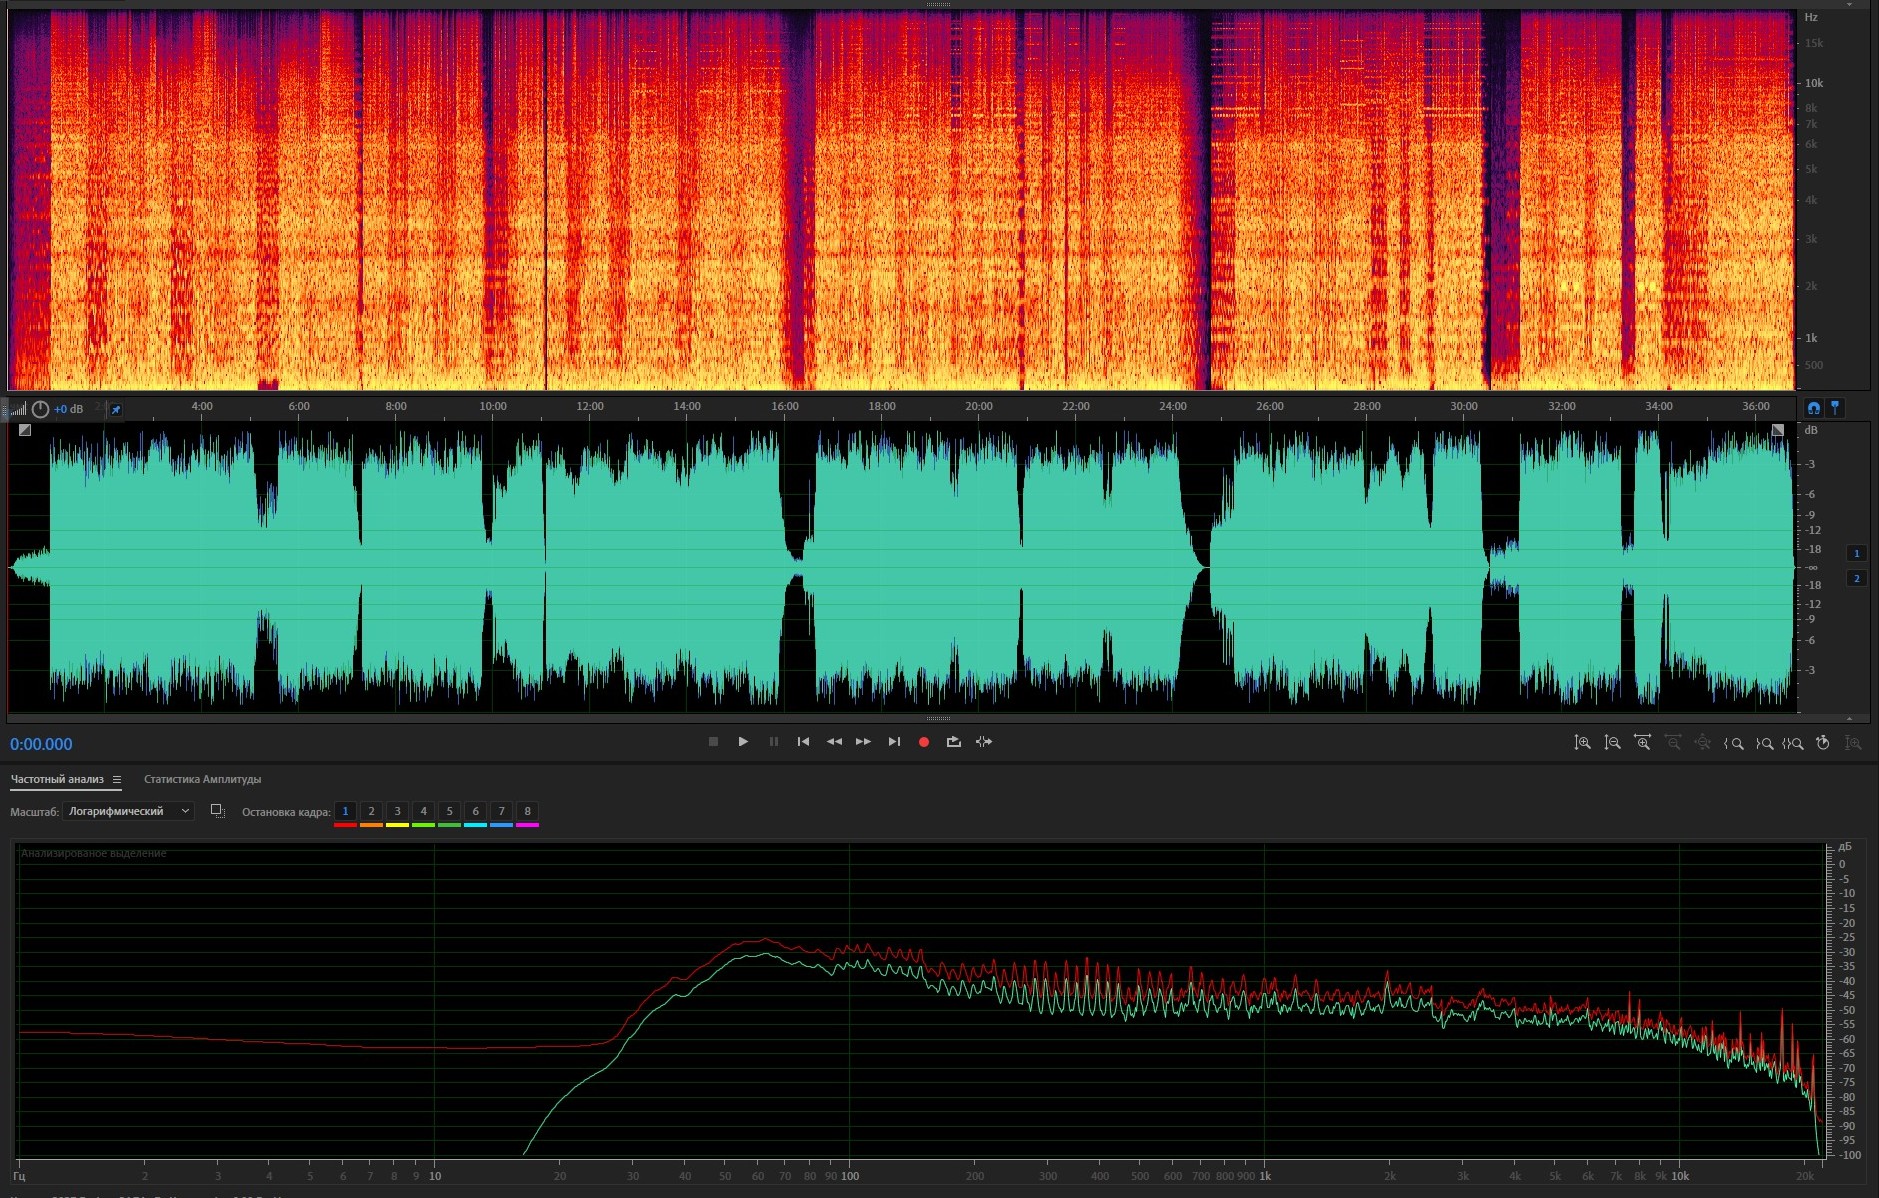Toggle channel 1 enable button
The width and height of the screenshot is (1879, 1198).
[x=1856, y=553]
